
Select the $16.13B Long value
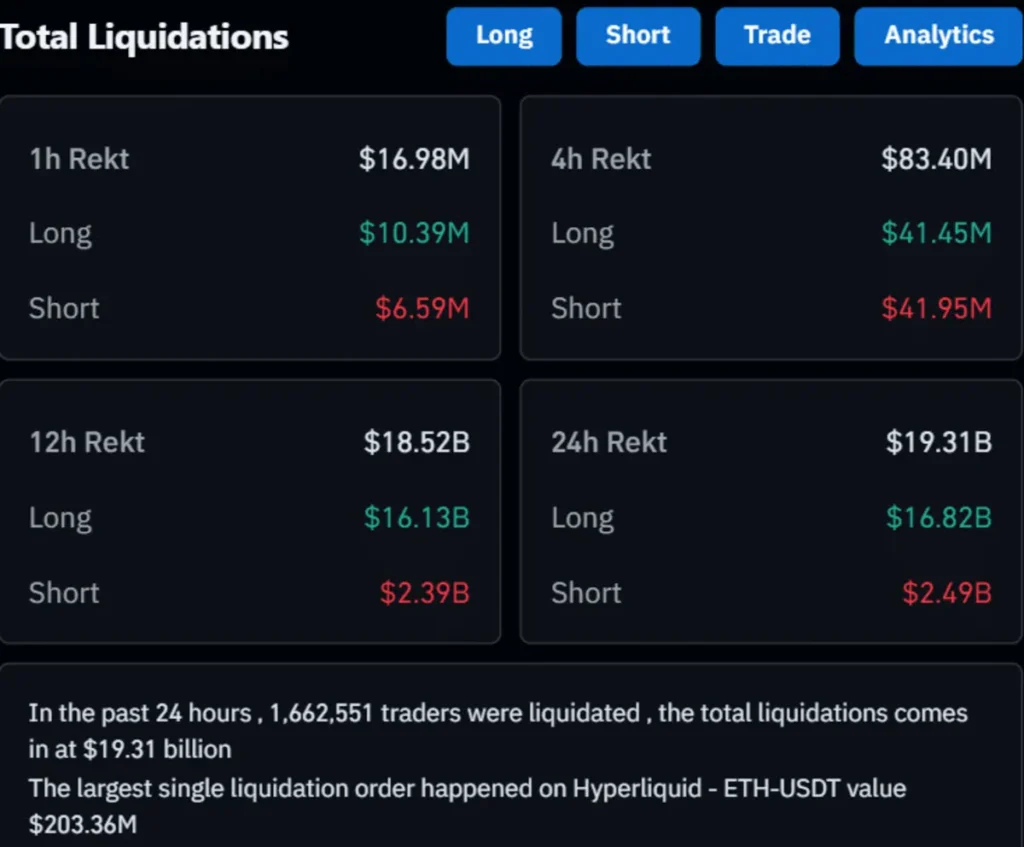point(417,517)
